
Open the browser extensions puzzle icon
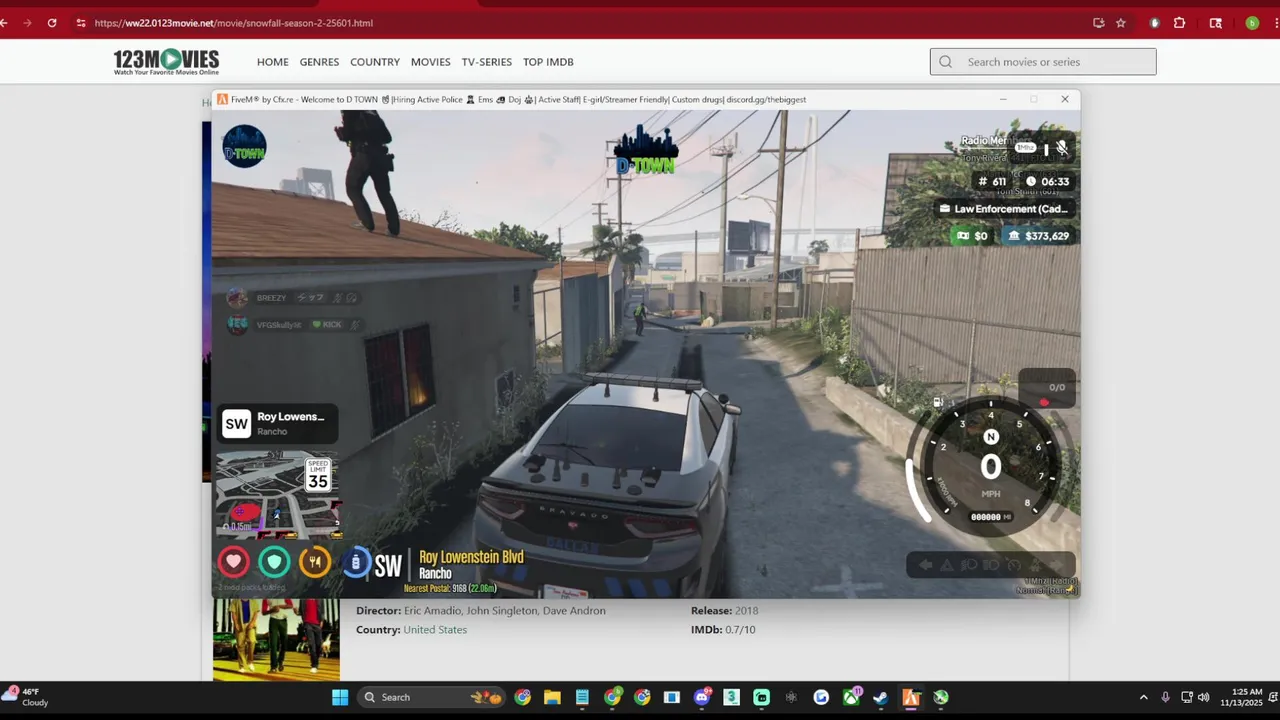tap(1180, 23)
